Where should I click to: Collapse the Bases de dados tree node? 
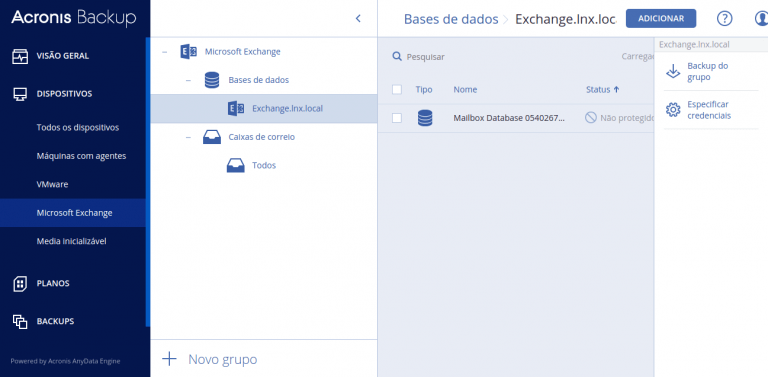(x=189, y=80)
